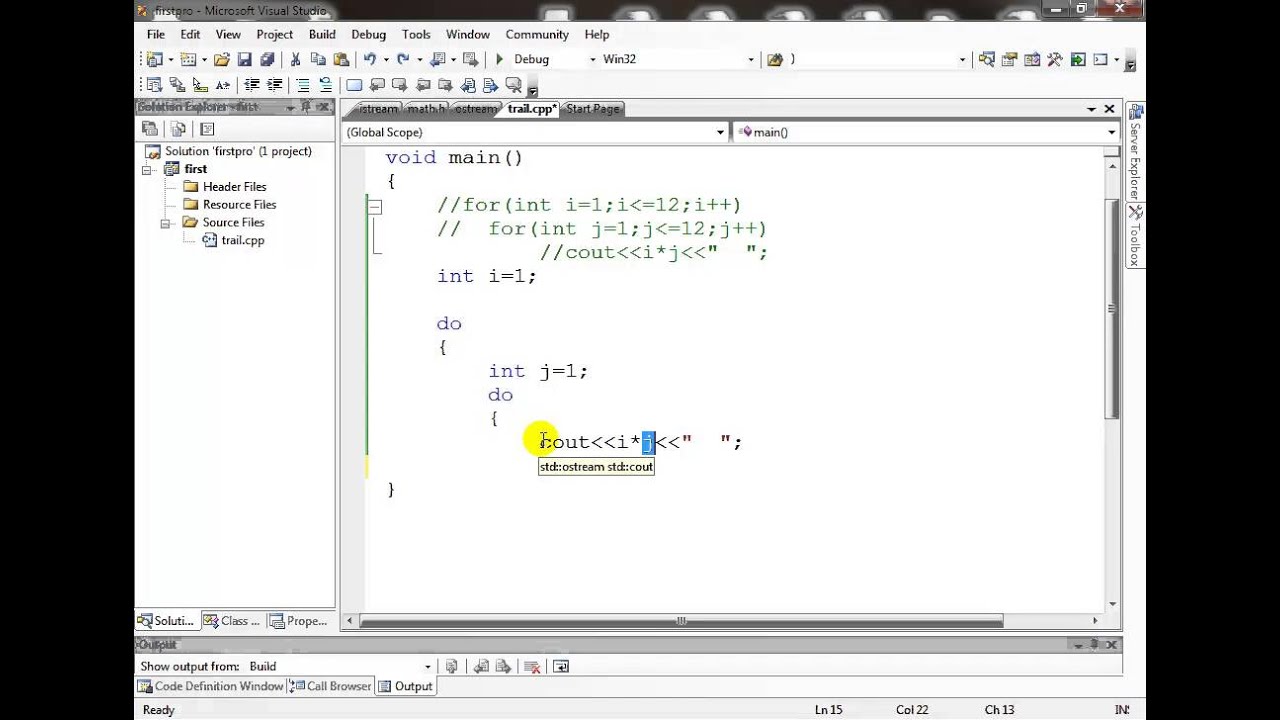Toggle word wrap in the Output pane
The height and width of the screenshot is (720, 1280).
561,666
